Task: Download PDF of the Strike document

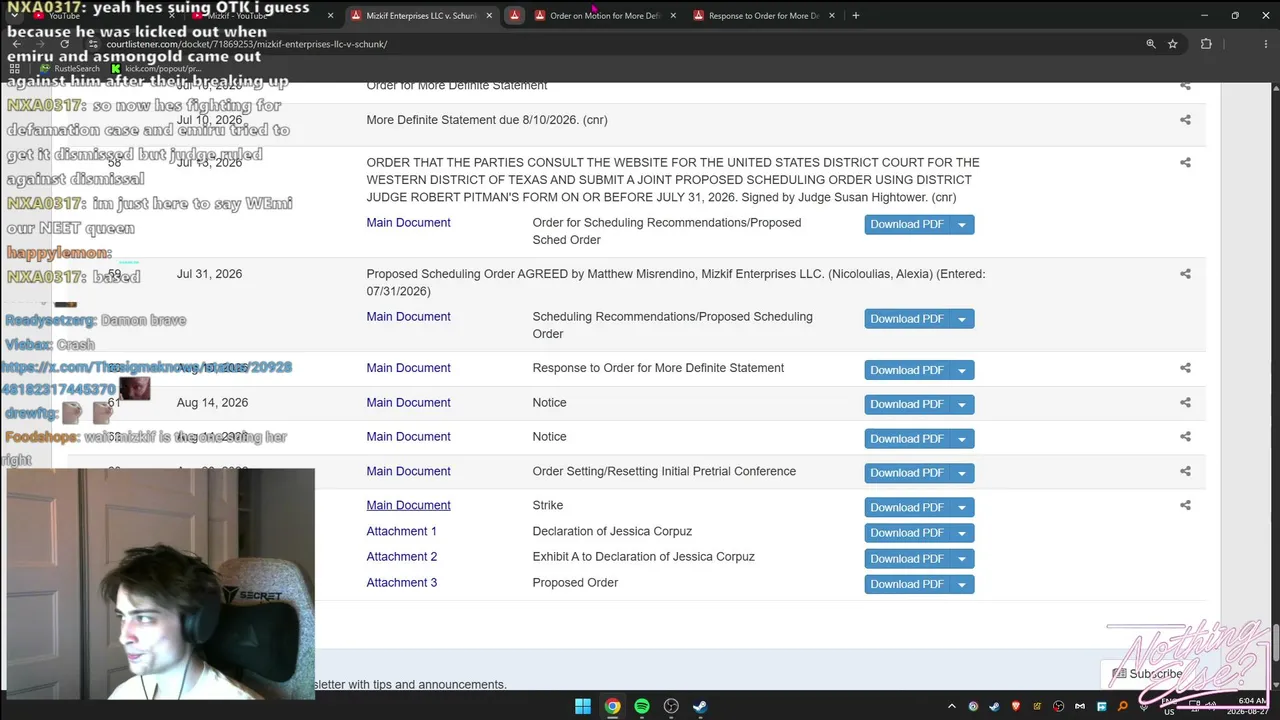Action: [907, 507]
